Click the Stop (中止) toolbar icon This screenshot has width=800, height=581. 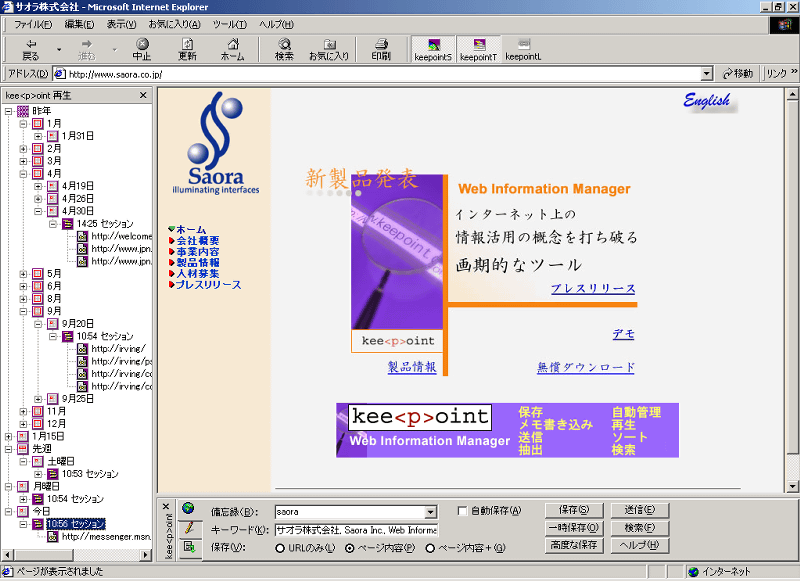pos(142,49)
